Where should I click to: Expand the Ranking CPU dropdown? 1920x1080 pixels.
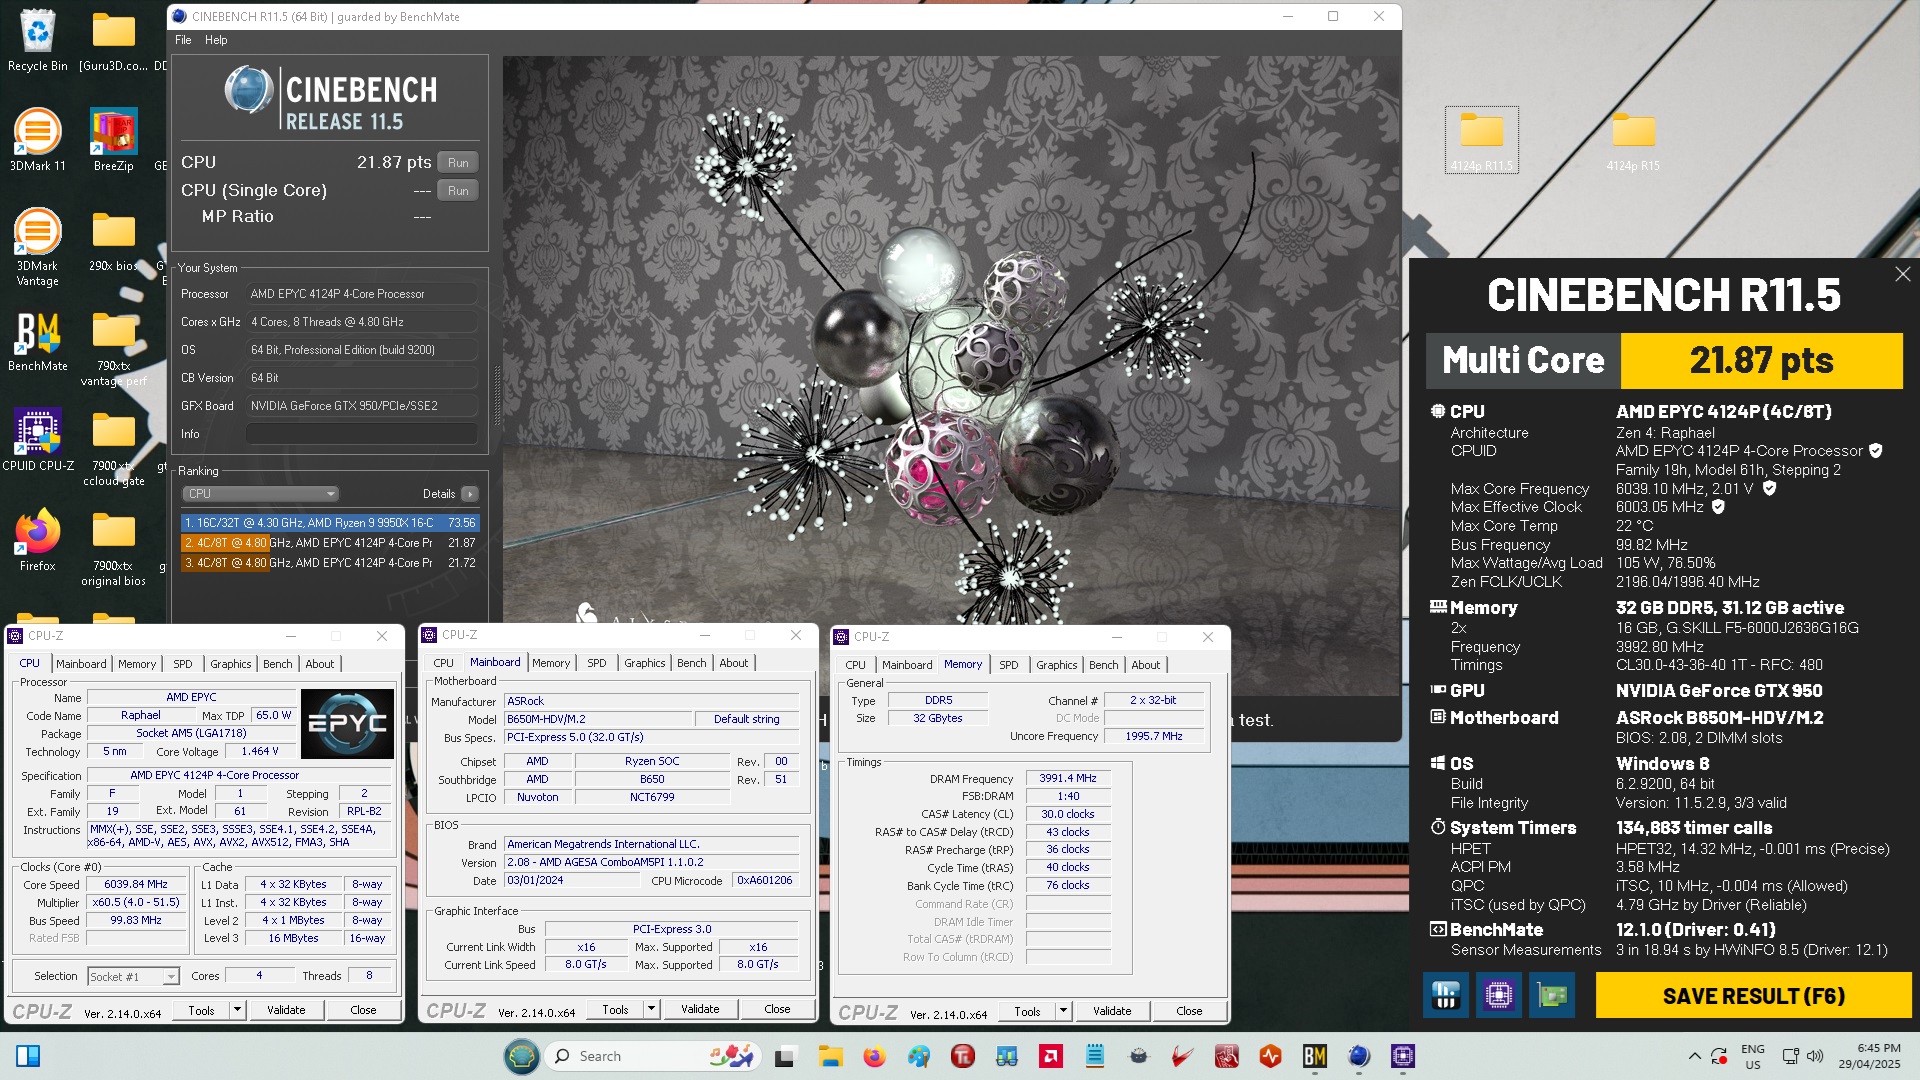[260, 494]
